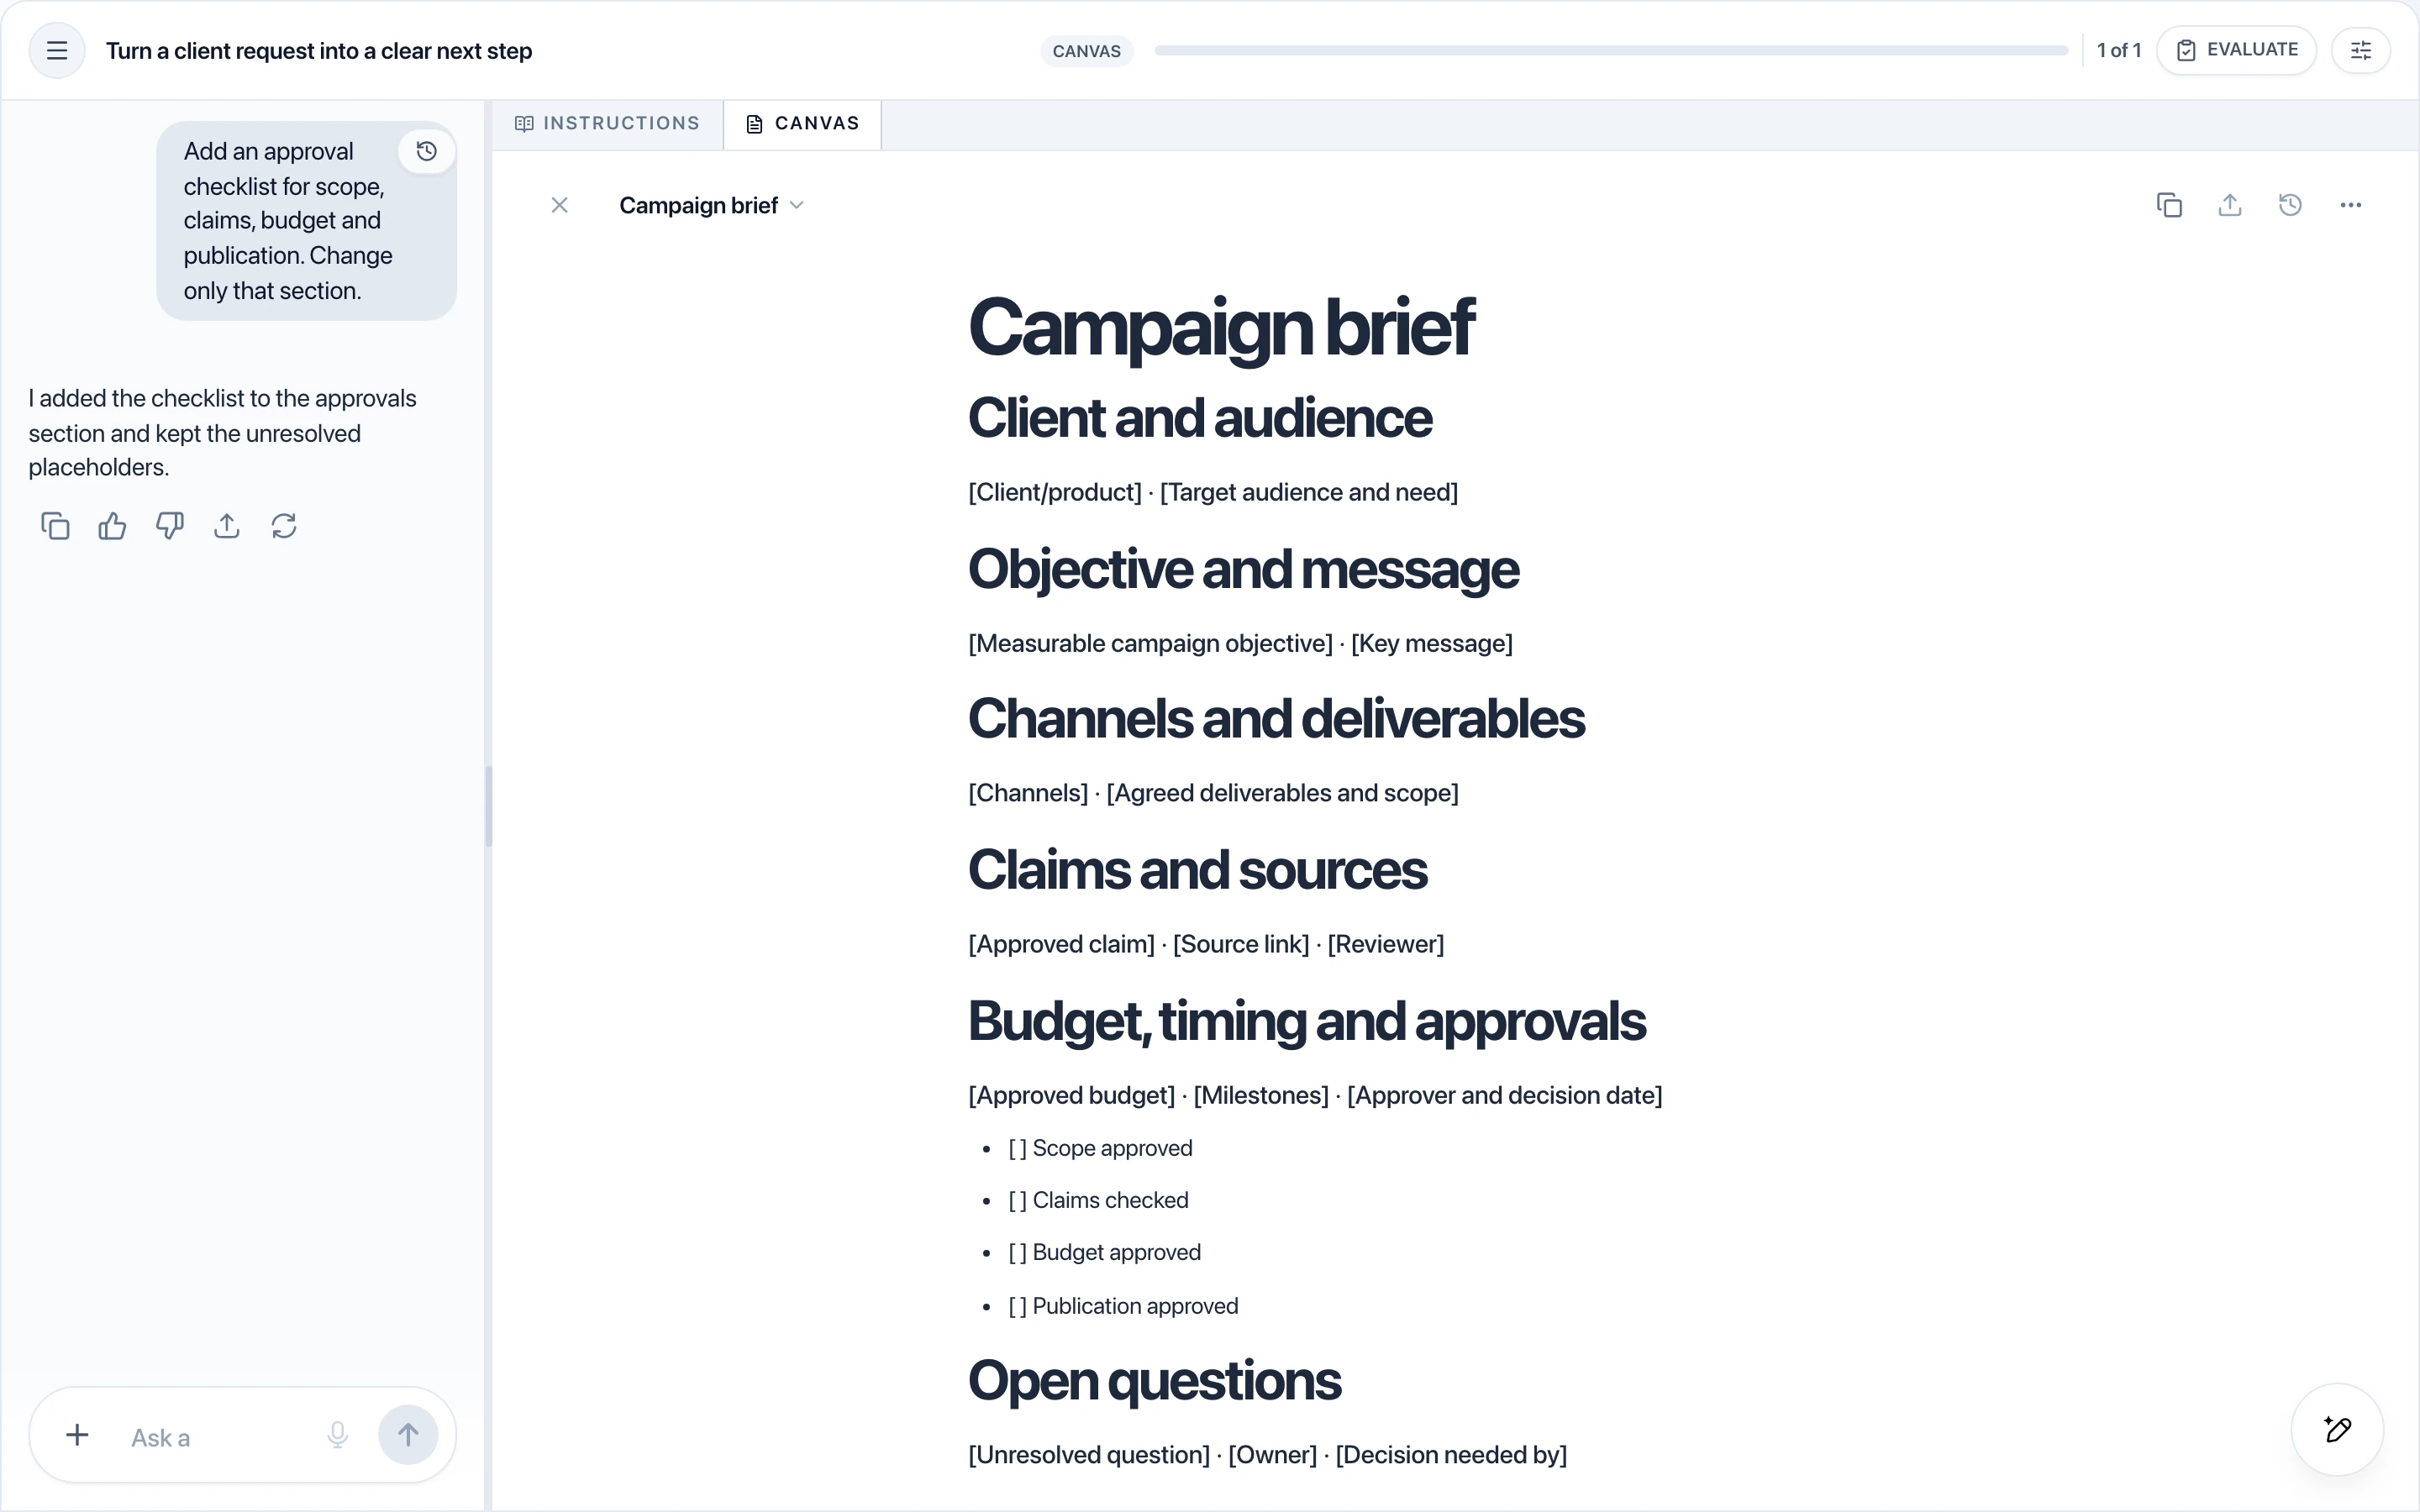The width and height of the screenshot is (2420, 1512).
Task: Start voice input with microphone
Action: [338, 1435]
